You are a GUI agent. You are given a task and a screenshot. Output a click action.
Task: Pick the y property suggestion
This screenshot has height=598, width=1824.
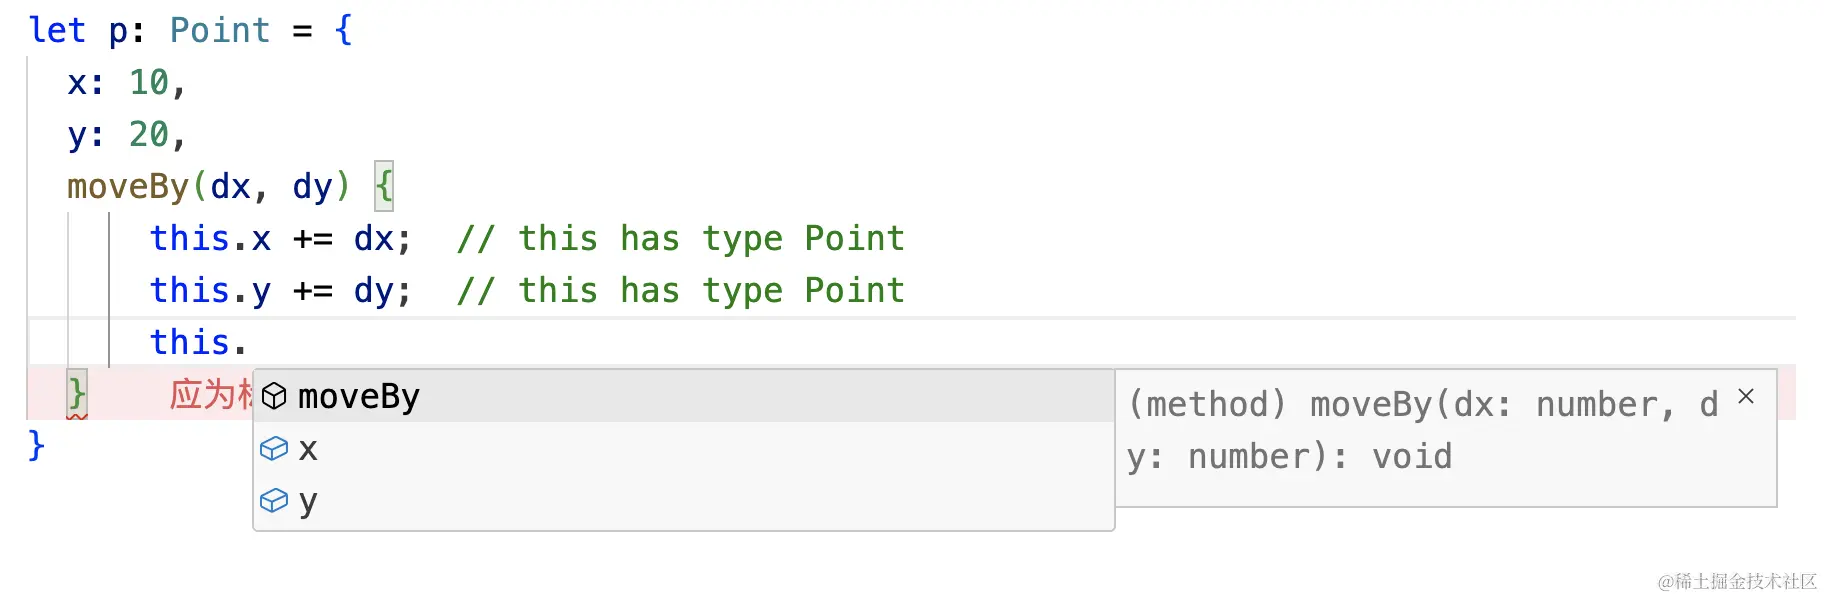tap(308, 501)
